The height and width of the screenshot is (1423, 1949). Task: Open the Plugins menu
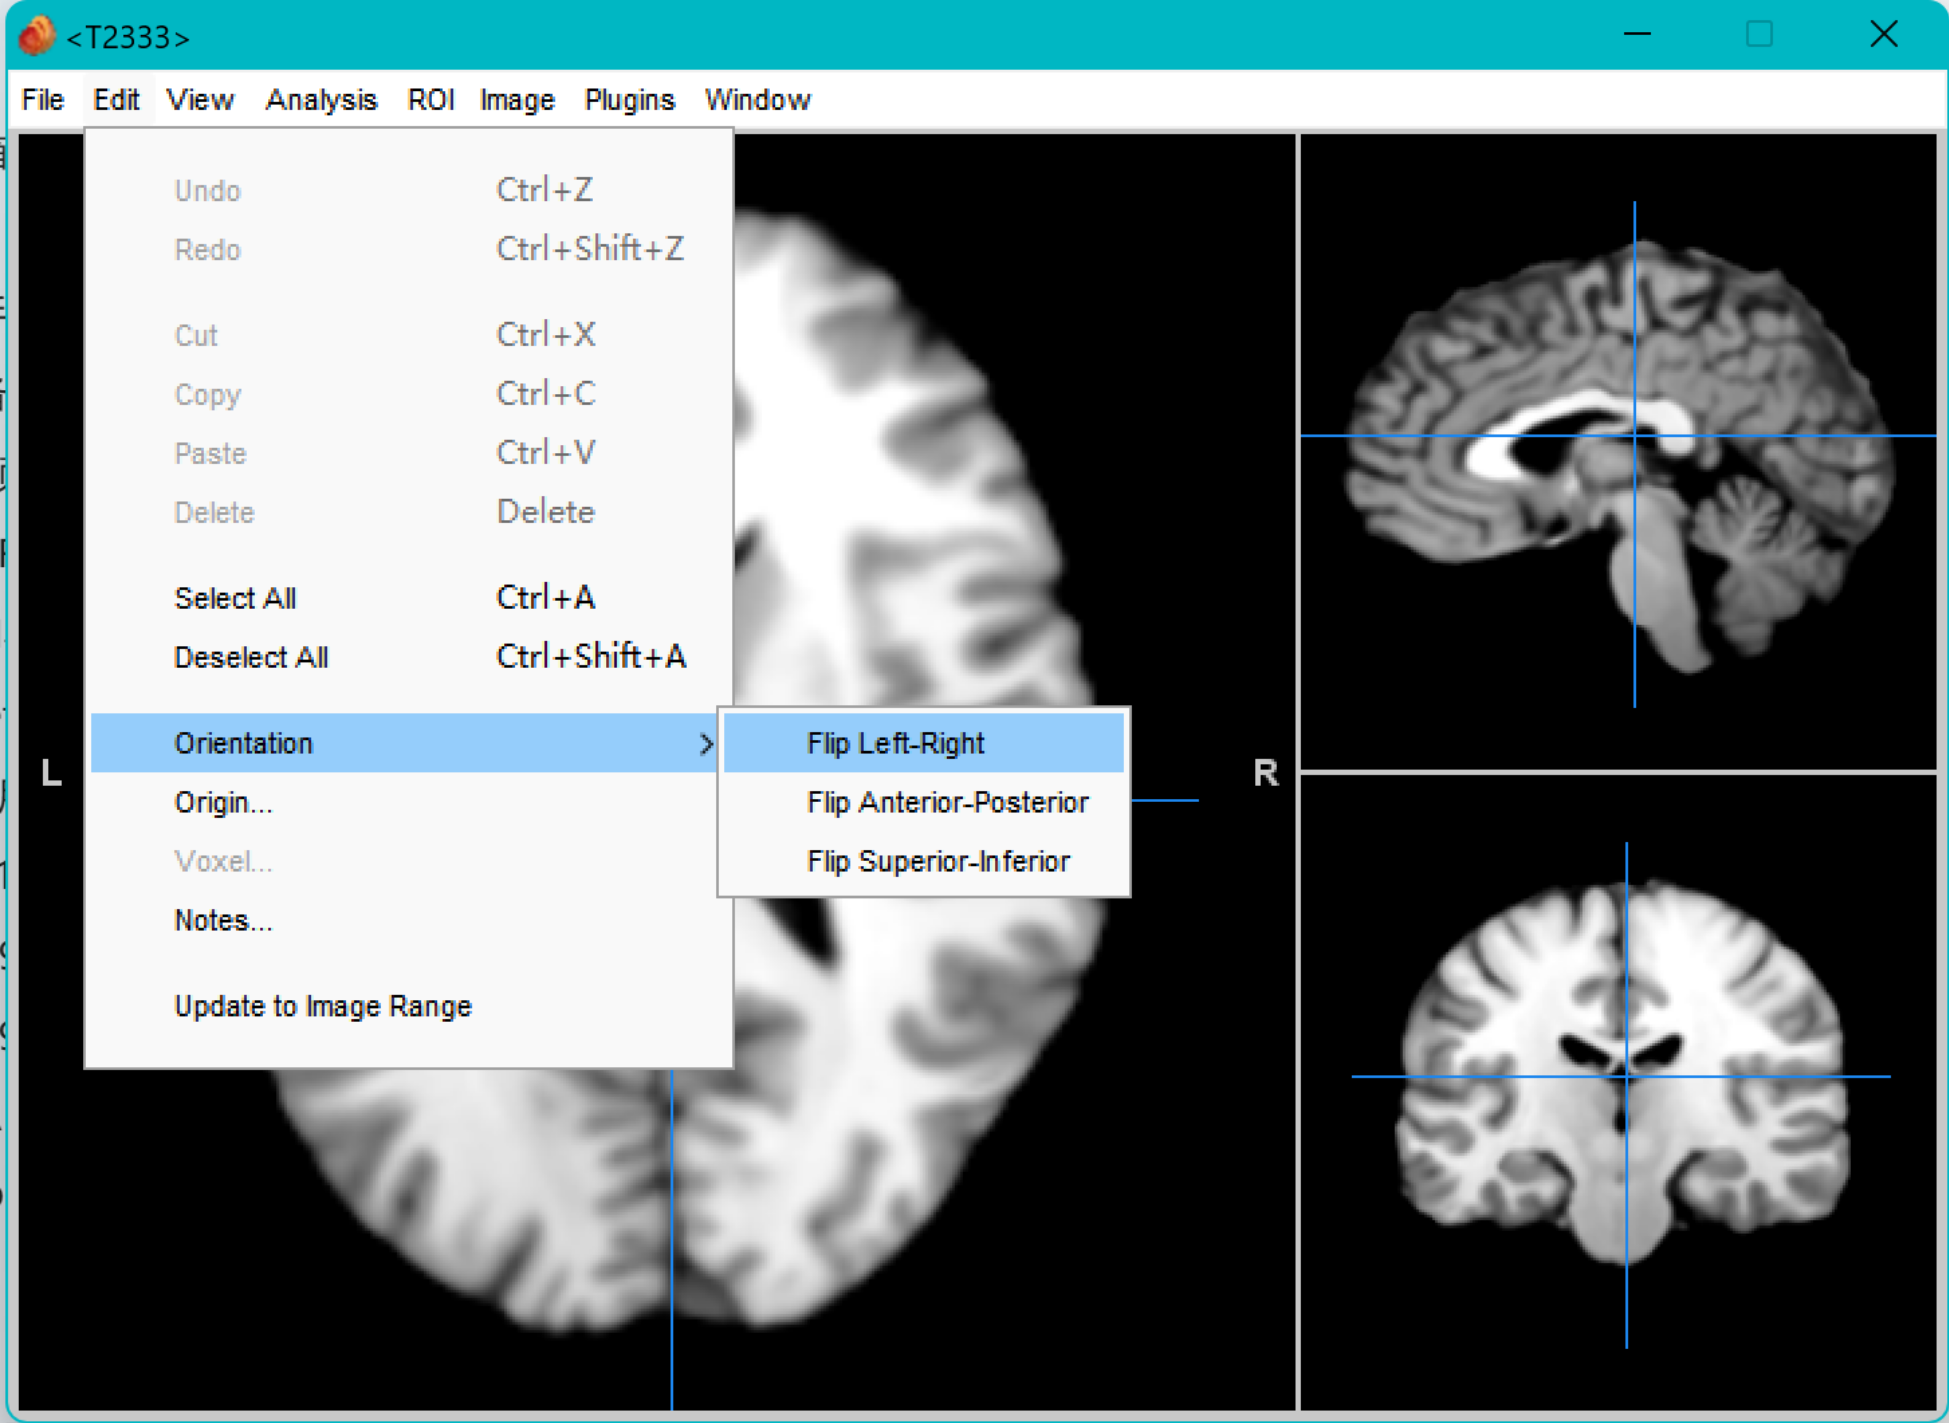[x=629, y=100]
